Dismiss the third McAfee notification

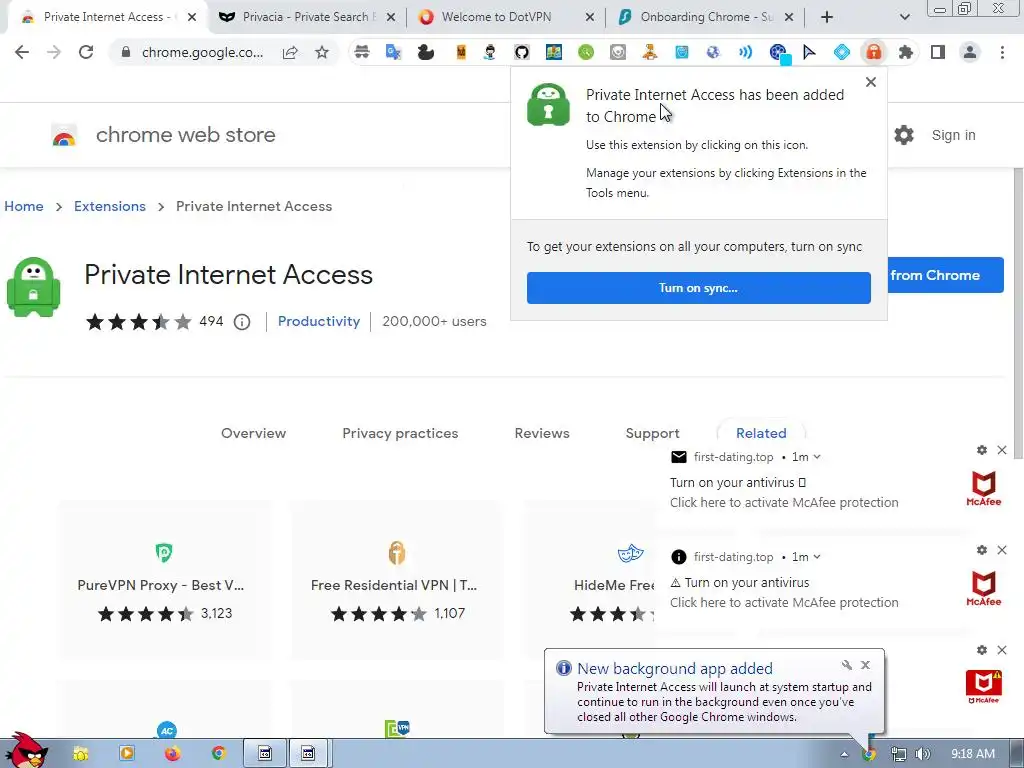pos(1002,650)
